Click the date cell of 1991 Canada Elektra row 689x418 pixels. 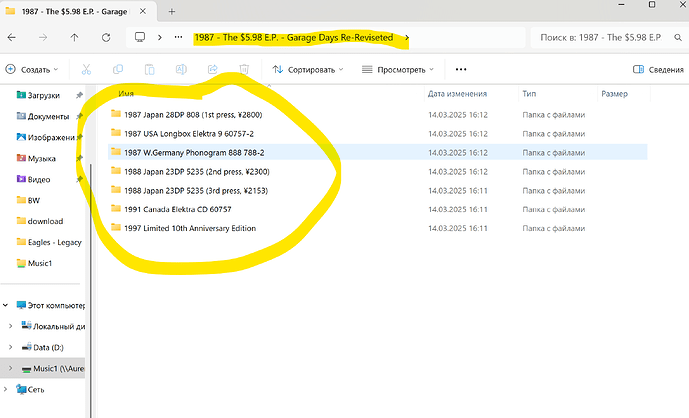(458, 209)
